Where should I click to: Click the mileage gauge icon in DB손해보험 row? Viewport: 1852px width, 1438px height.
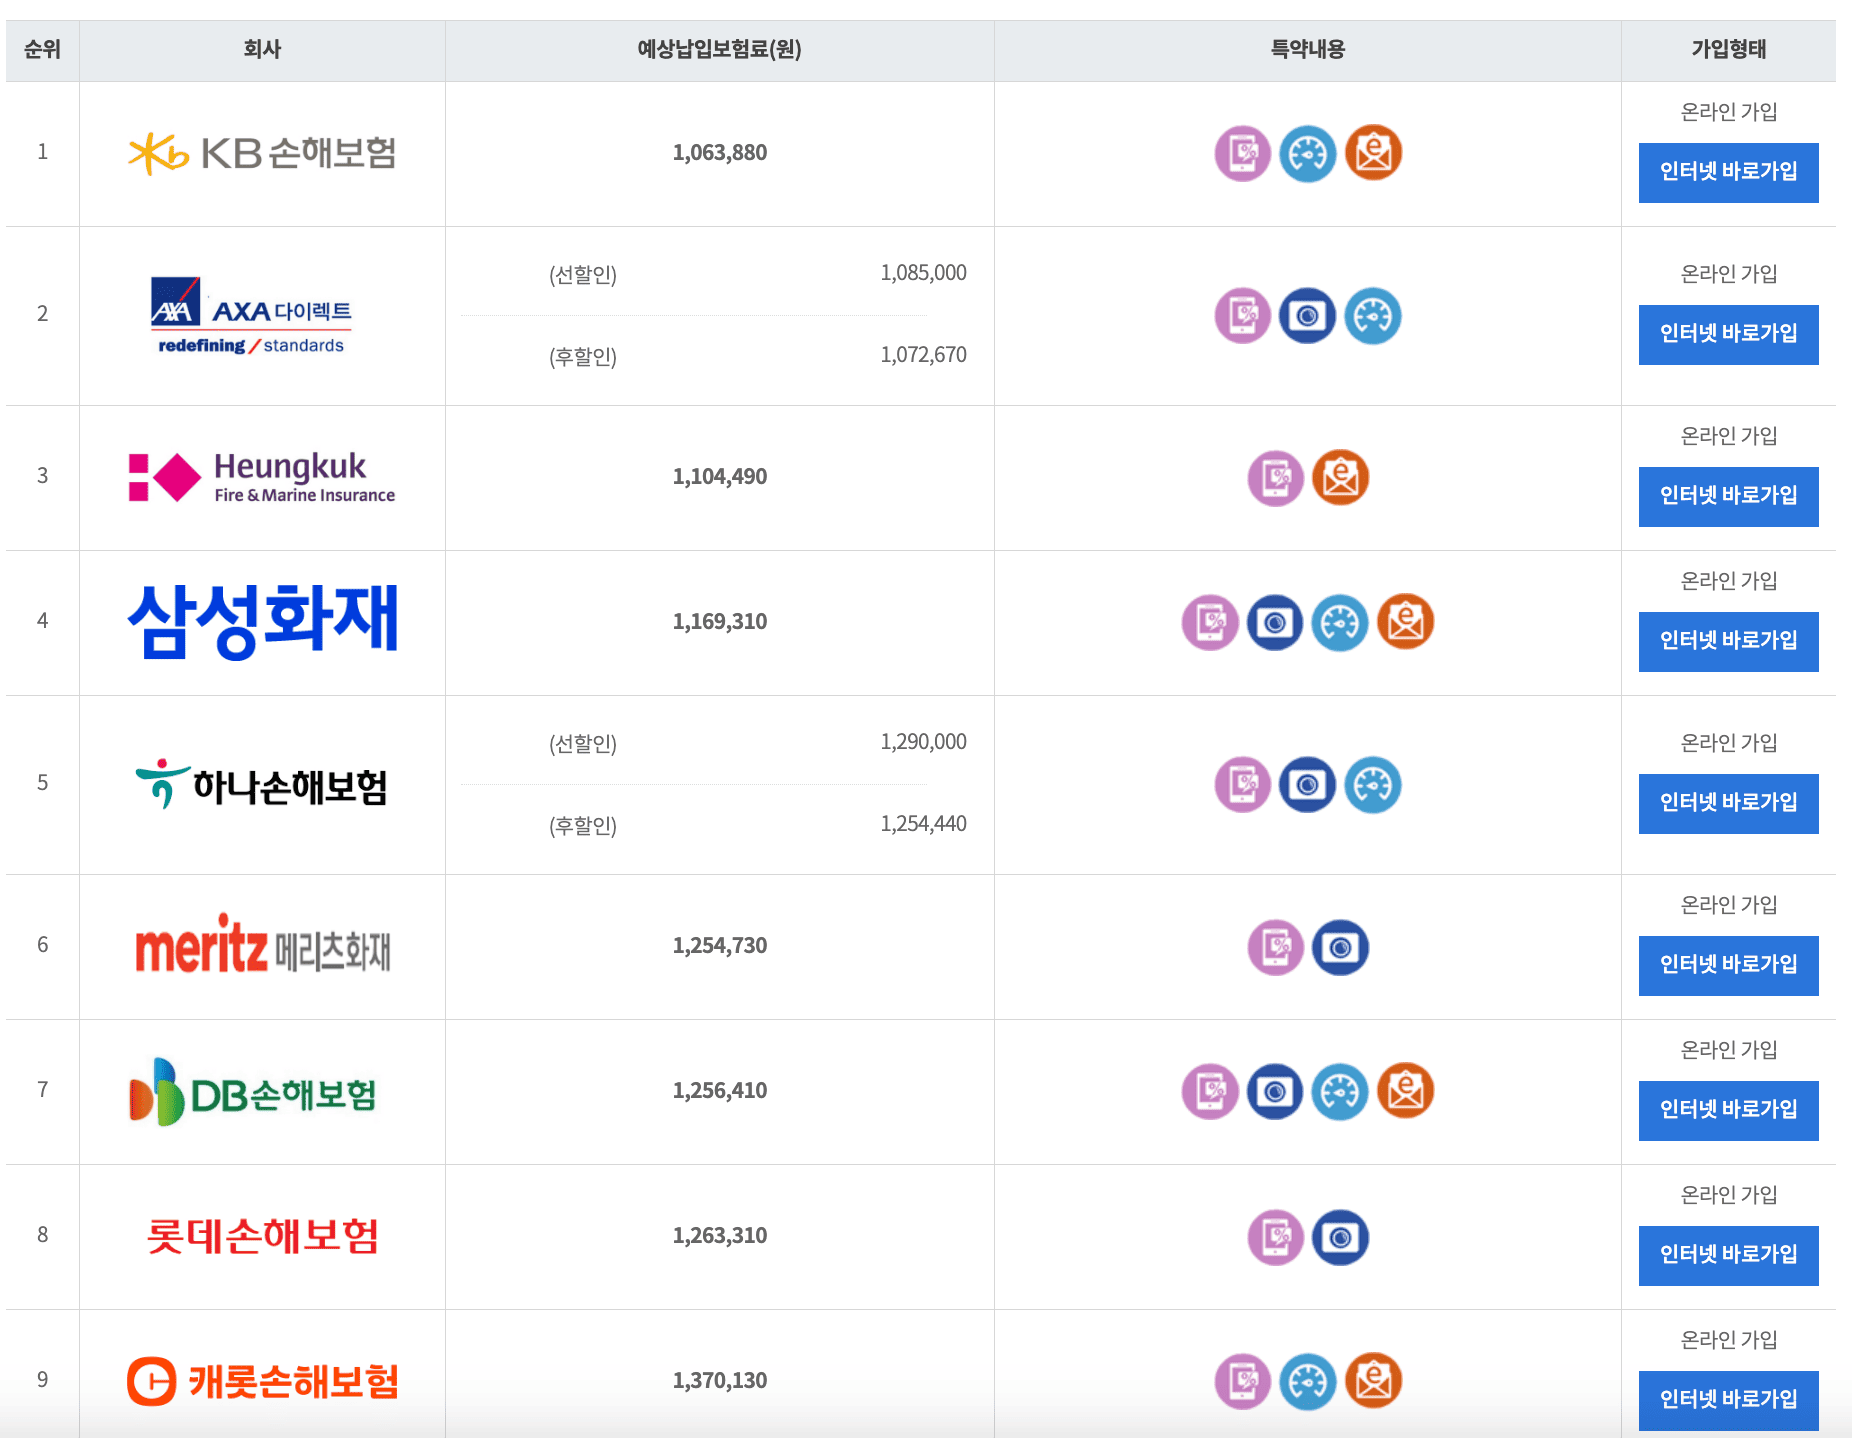tap(1340, 1092)
